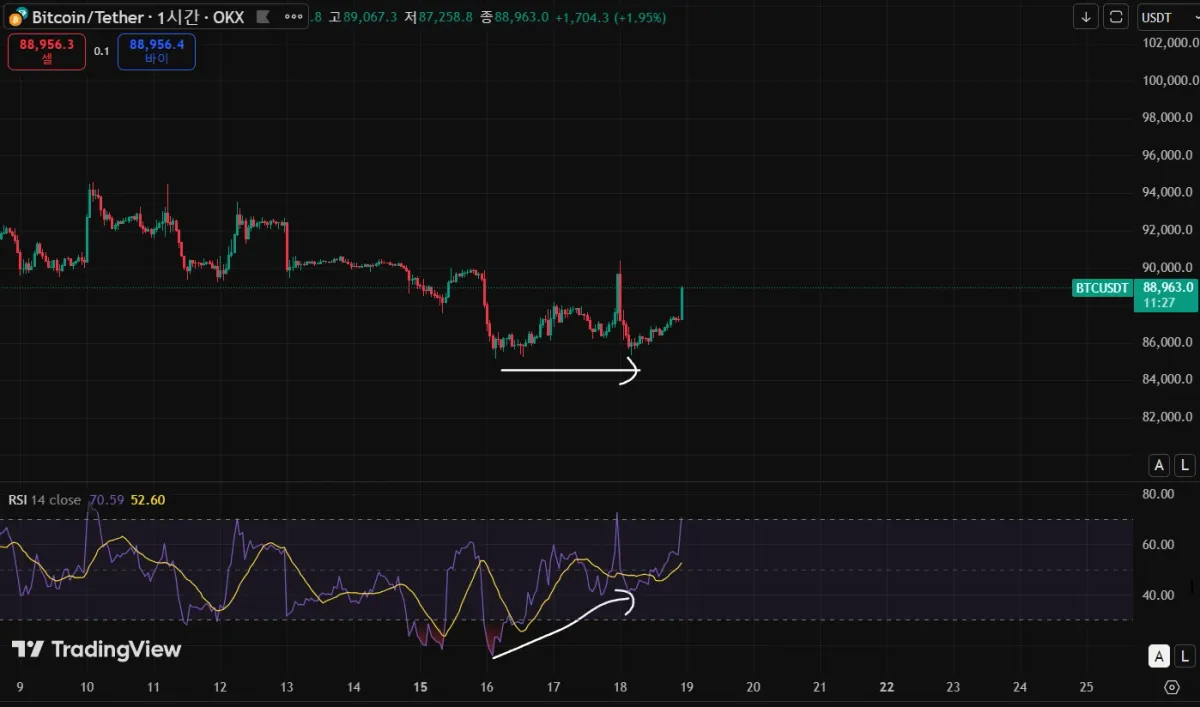Image resolution: width=1200 pixels, height=707 pixels.
Task: Click the flag icon next to OKX
Action: [263, 17]
